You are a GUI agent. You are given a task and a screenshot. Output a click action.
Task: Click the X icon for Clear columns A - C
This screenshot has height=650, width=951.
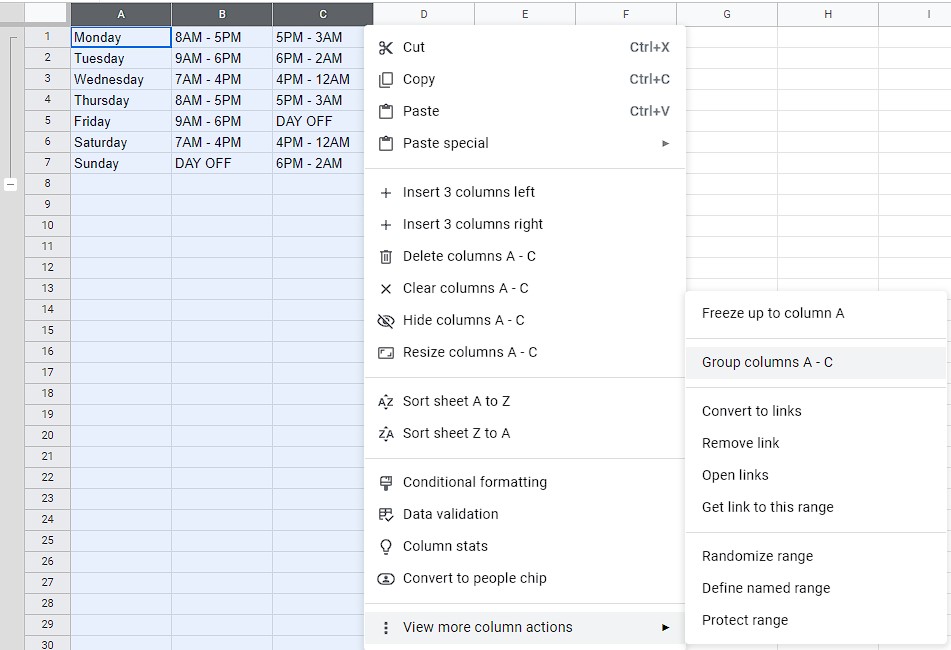click(386, 289)
